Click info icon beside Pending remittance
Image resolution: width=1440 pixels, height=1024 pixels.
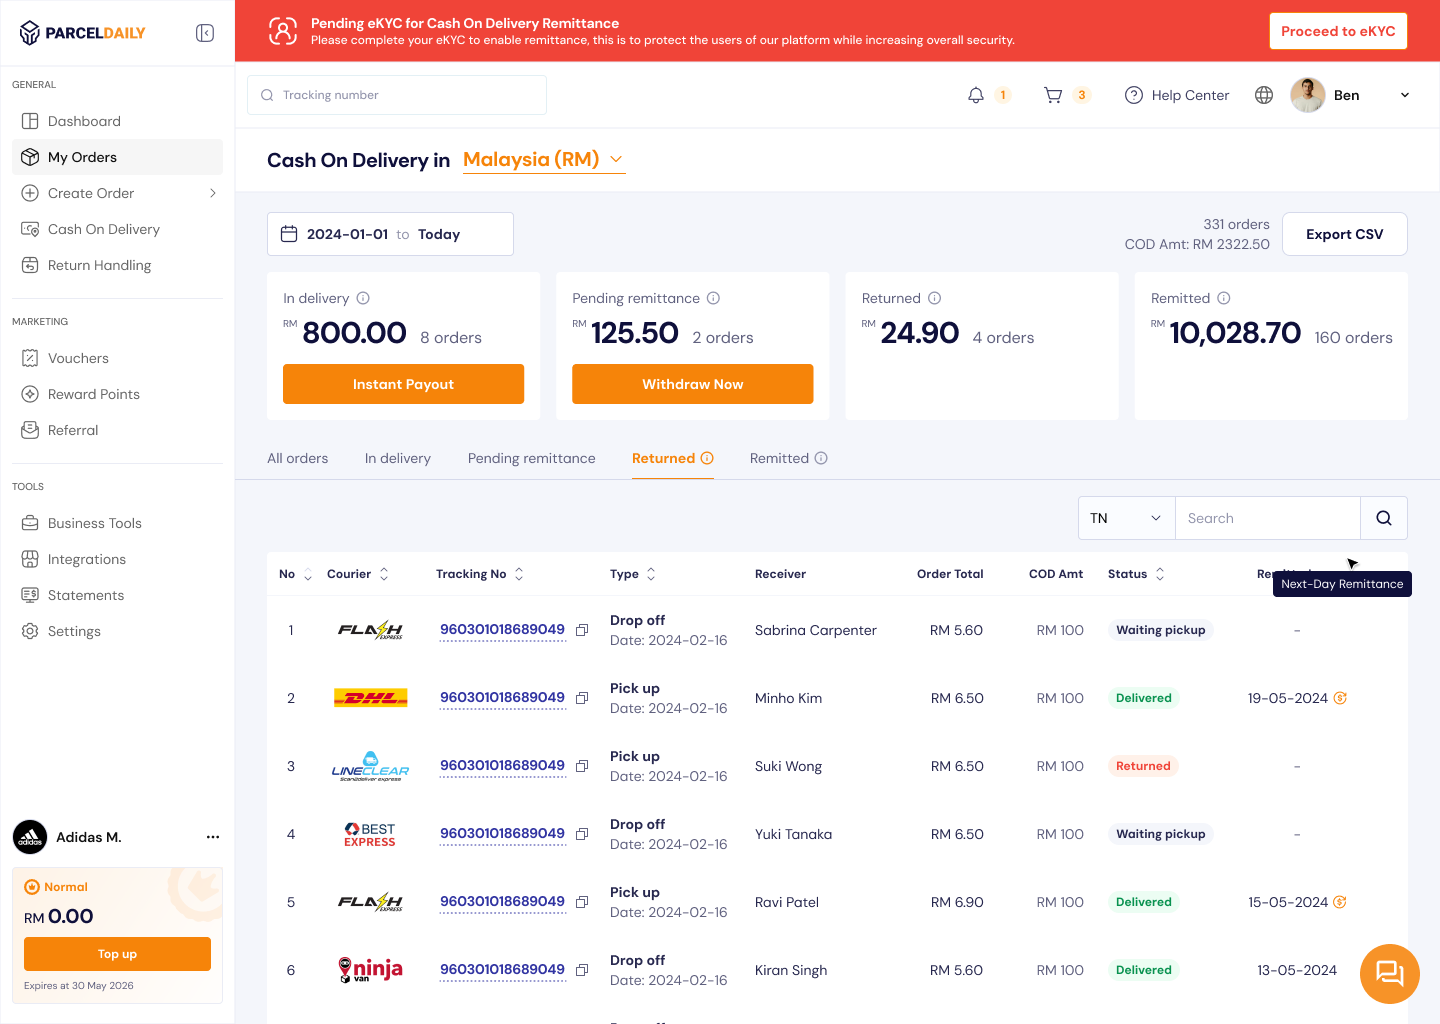click(713, 298)
